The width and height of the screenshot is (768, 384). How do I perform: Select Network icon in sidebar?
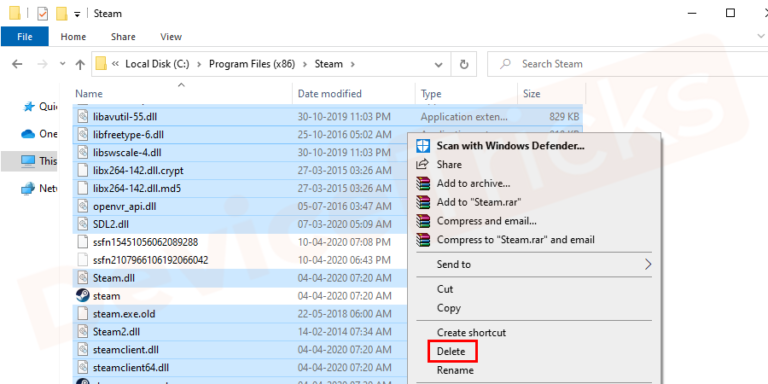click(28, 188)
